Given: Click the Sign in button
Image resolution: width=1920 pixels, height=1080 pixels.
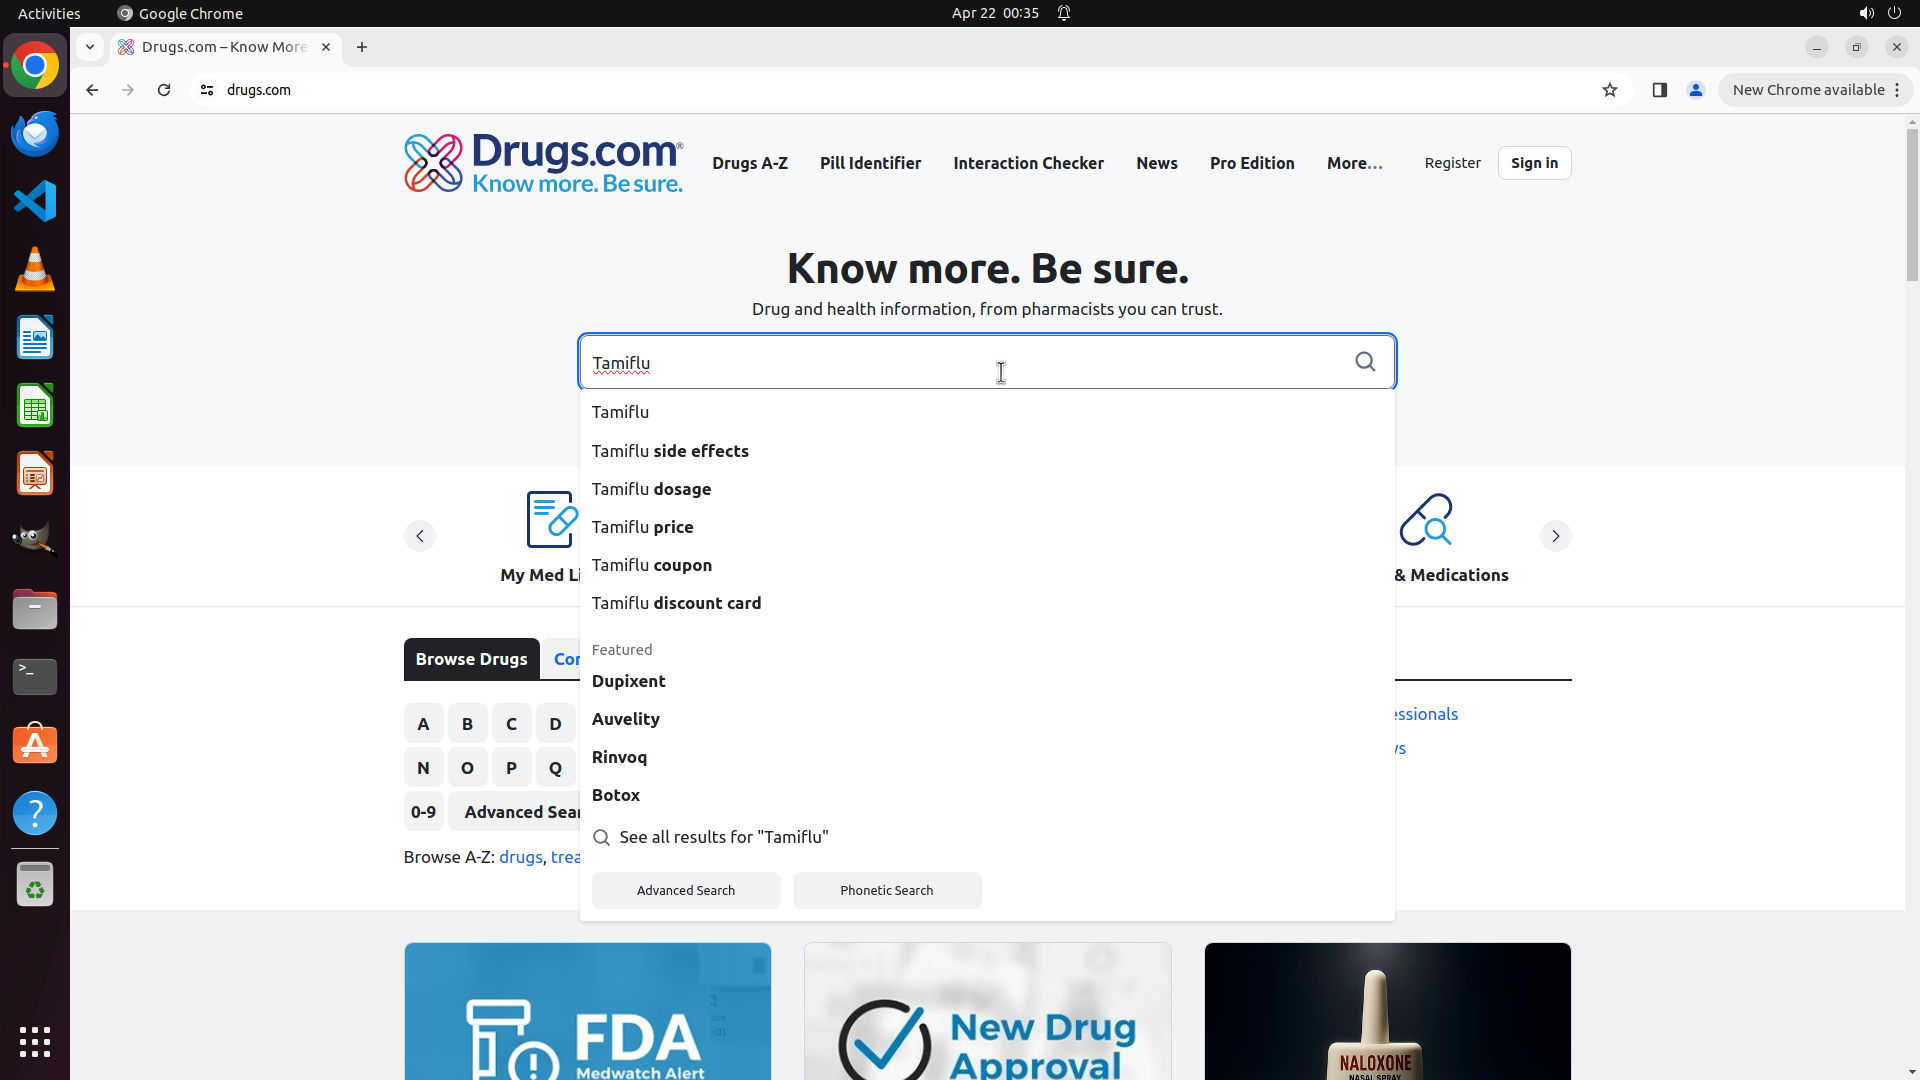Looking at the screenshot, I should 1534,163.
